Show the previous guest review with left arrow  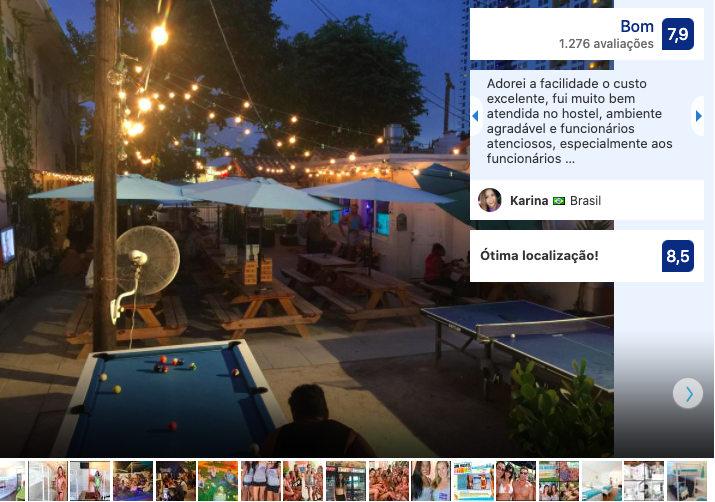tap(476, 116)
